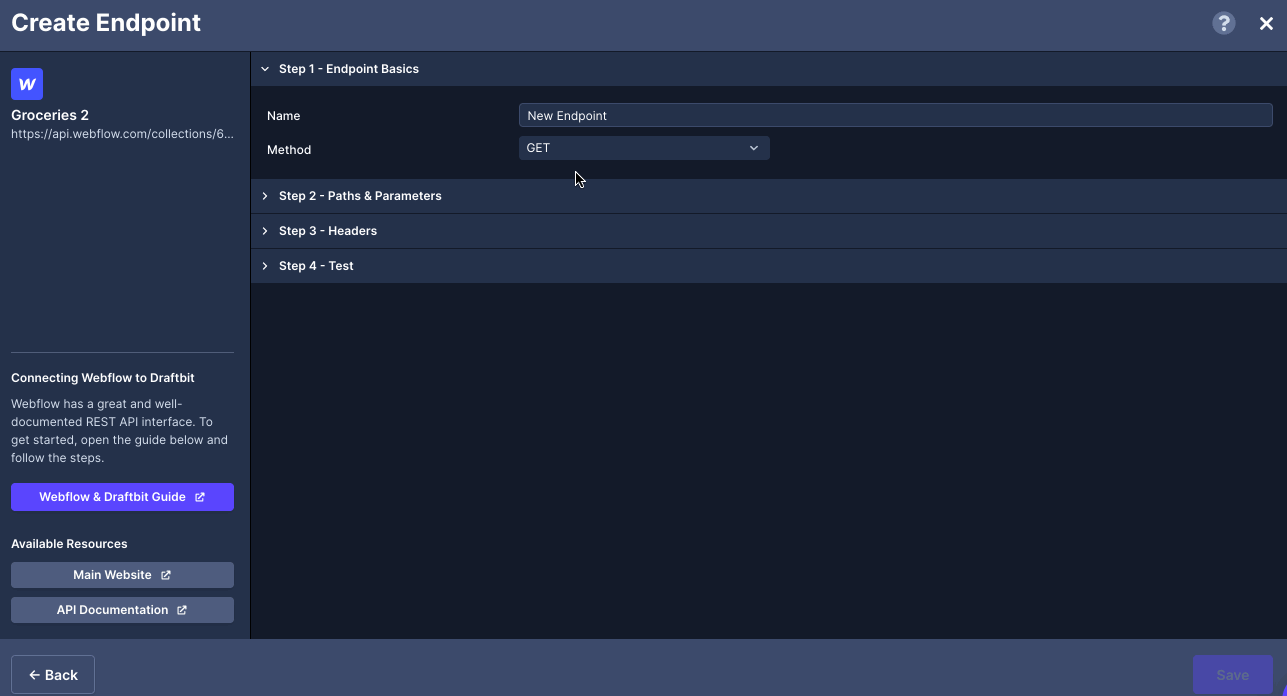Open the API Documentation resource
The image size is (1287, 696).
[122, 610]
